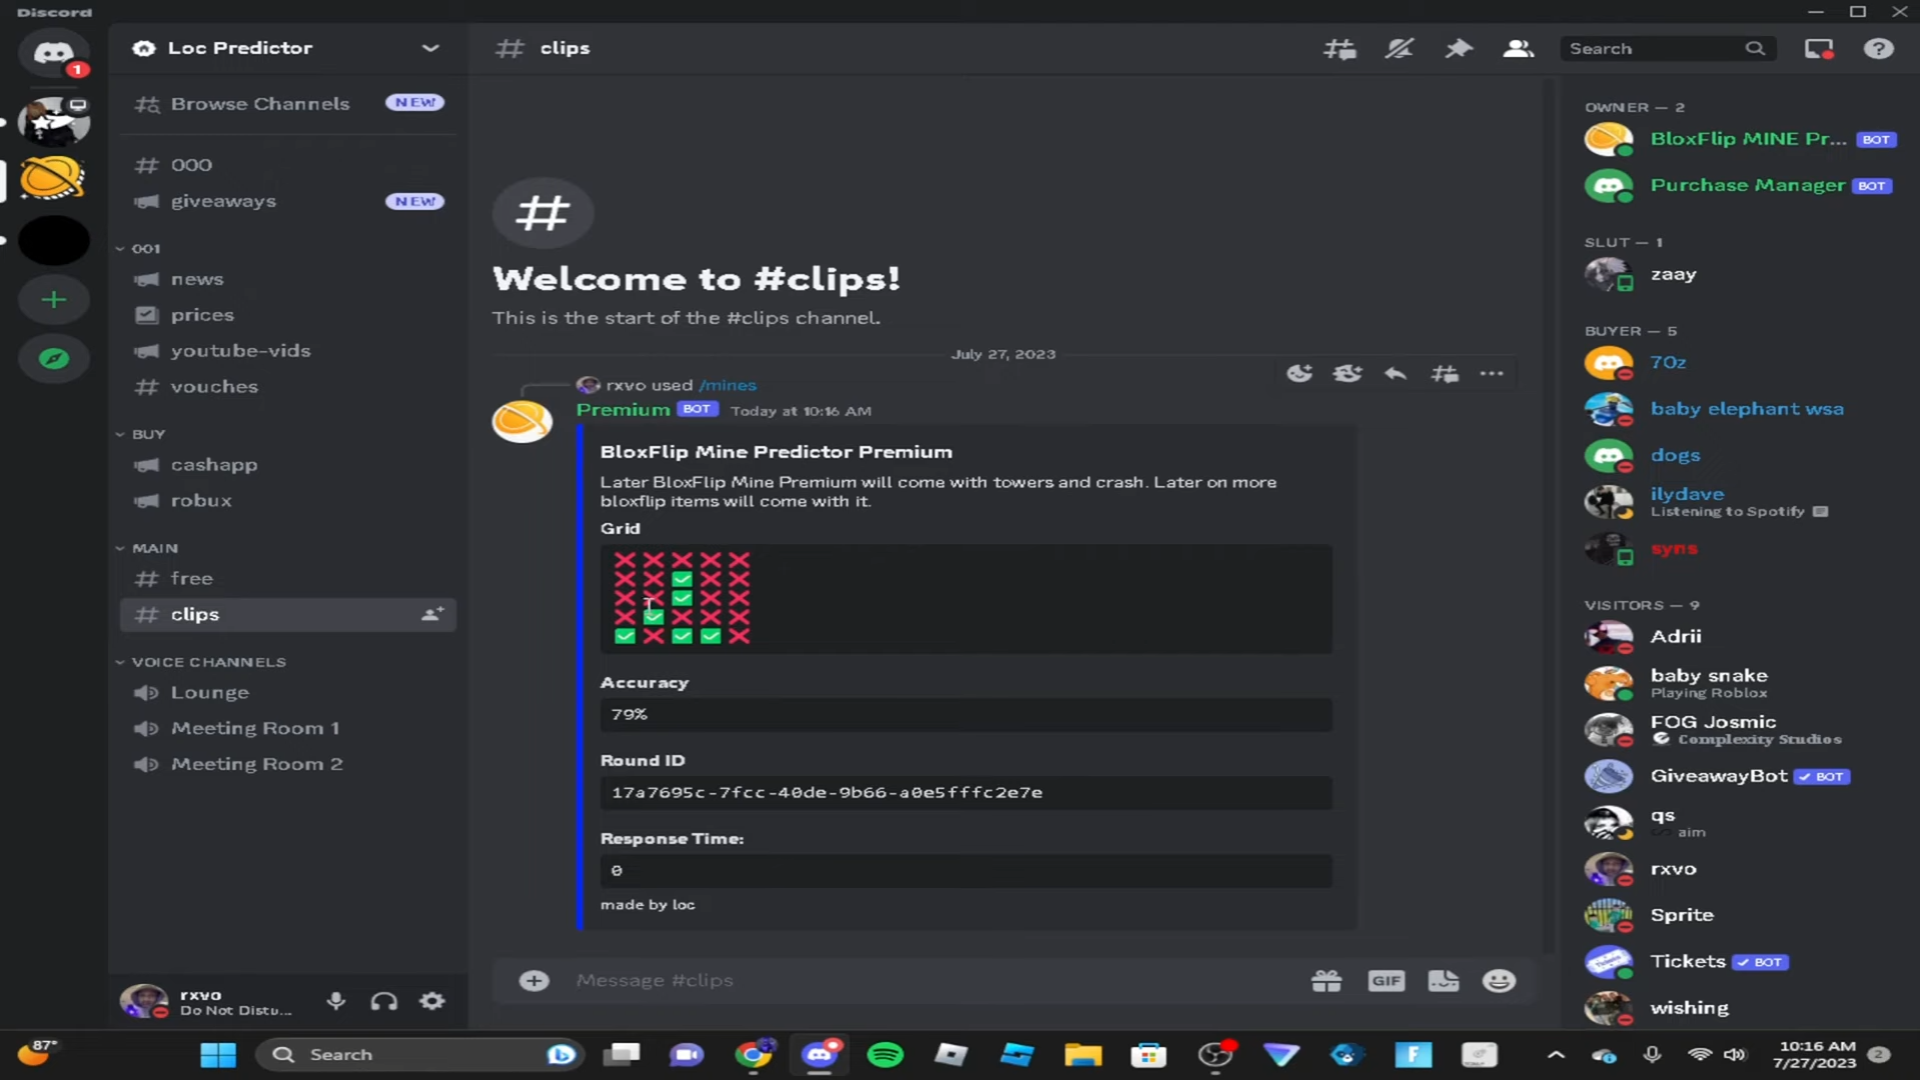
Task: Open the GIF picker
Action: (x=1386, y=981)
